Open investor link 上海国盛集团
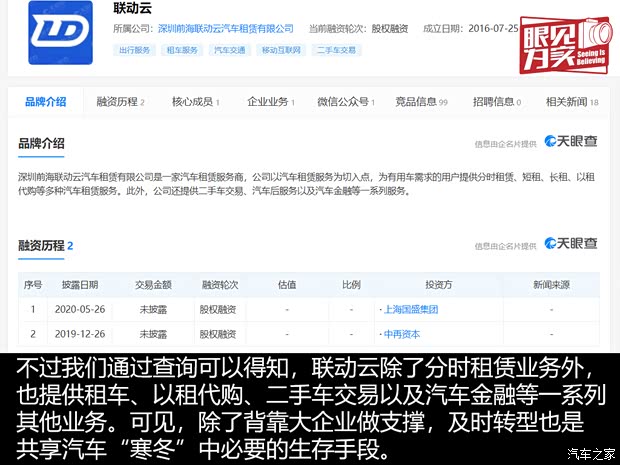 [410, 309]
